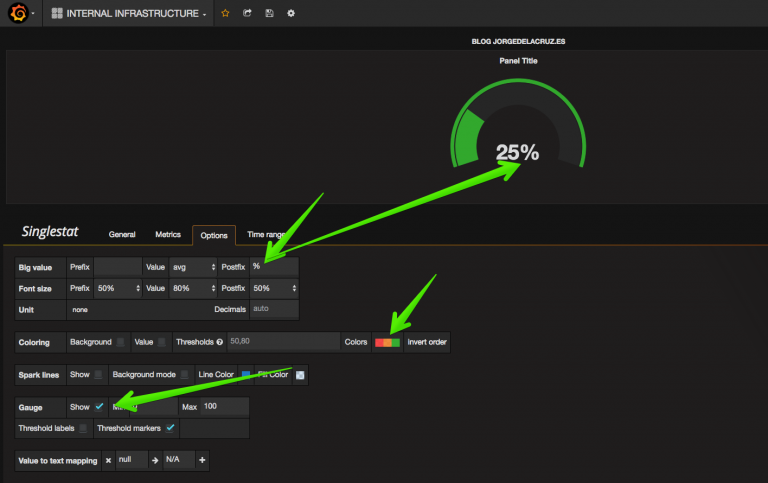This screenshot has height=483, width=768.
Task: Toggle the Coloring Background checkbox
Action: click(x=120, y=342)
